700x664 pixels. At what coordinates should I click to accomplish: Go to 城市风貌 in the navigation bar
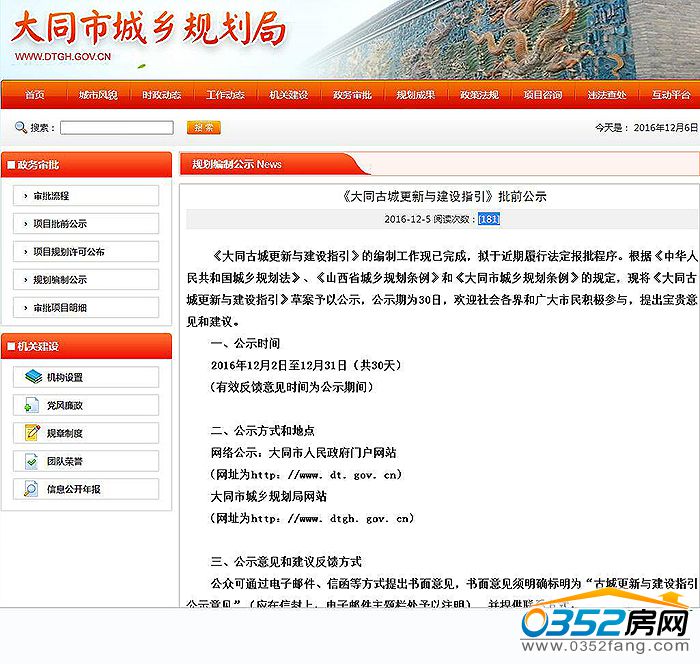98,95
